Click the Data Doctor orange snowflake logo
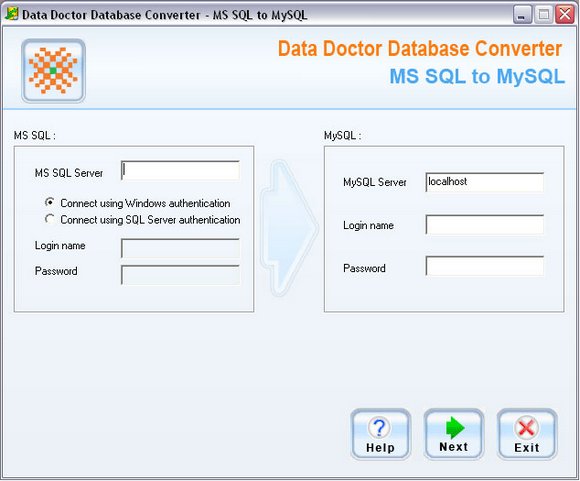This screenshot has height=481, width=580. click(53, 71)
